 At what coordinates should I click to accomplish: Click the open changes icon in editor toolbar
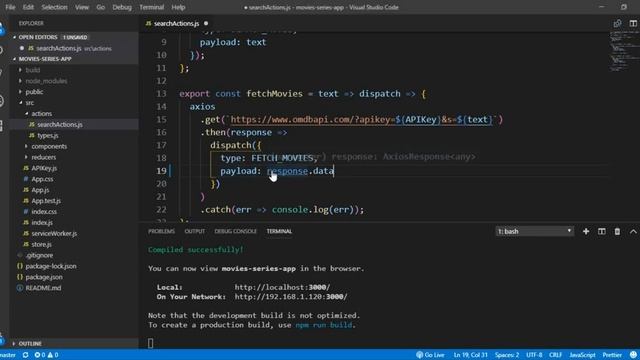coord(617,23)
